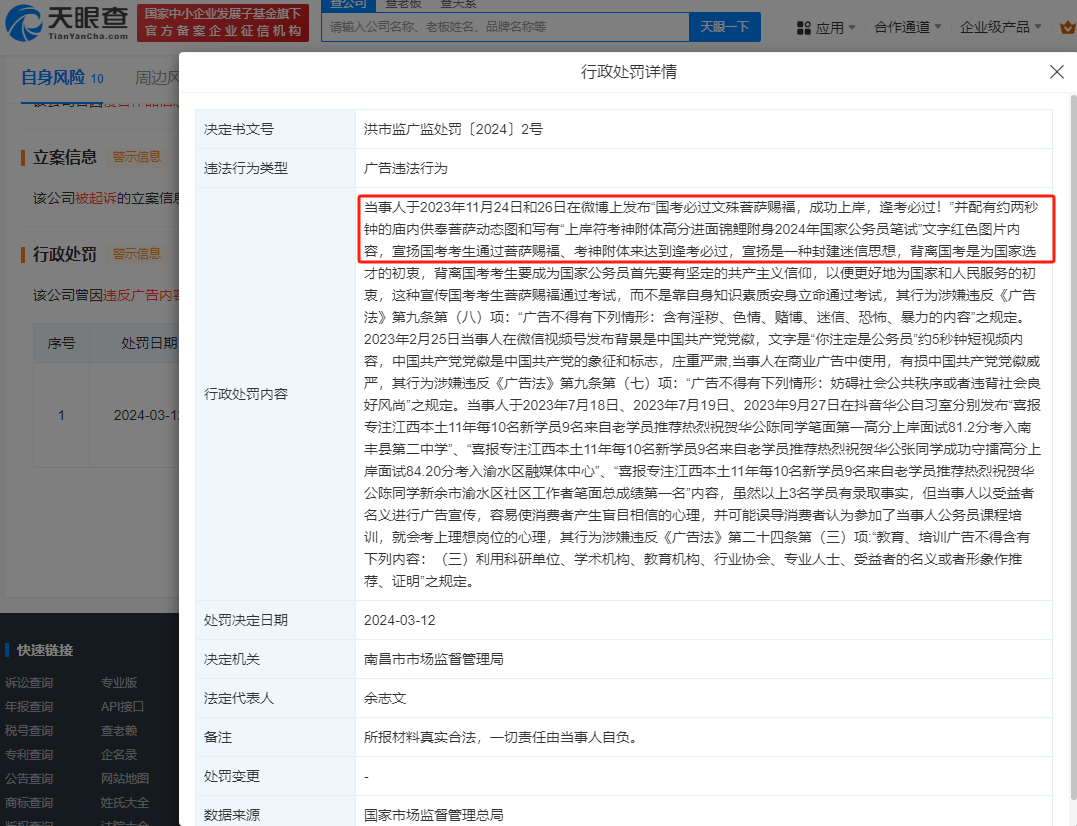Open the 年报查询 quick link
The image size is (1077, 826).
(29, 707)
